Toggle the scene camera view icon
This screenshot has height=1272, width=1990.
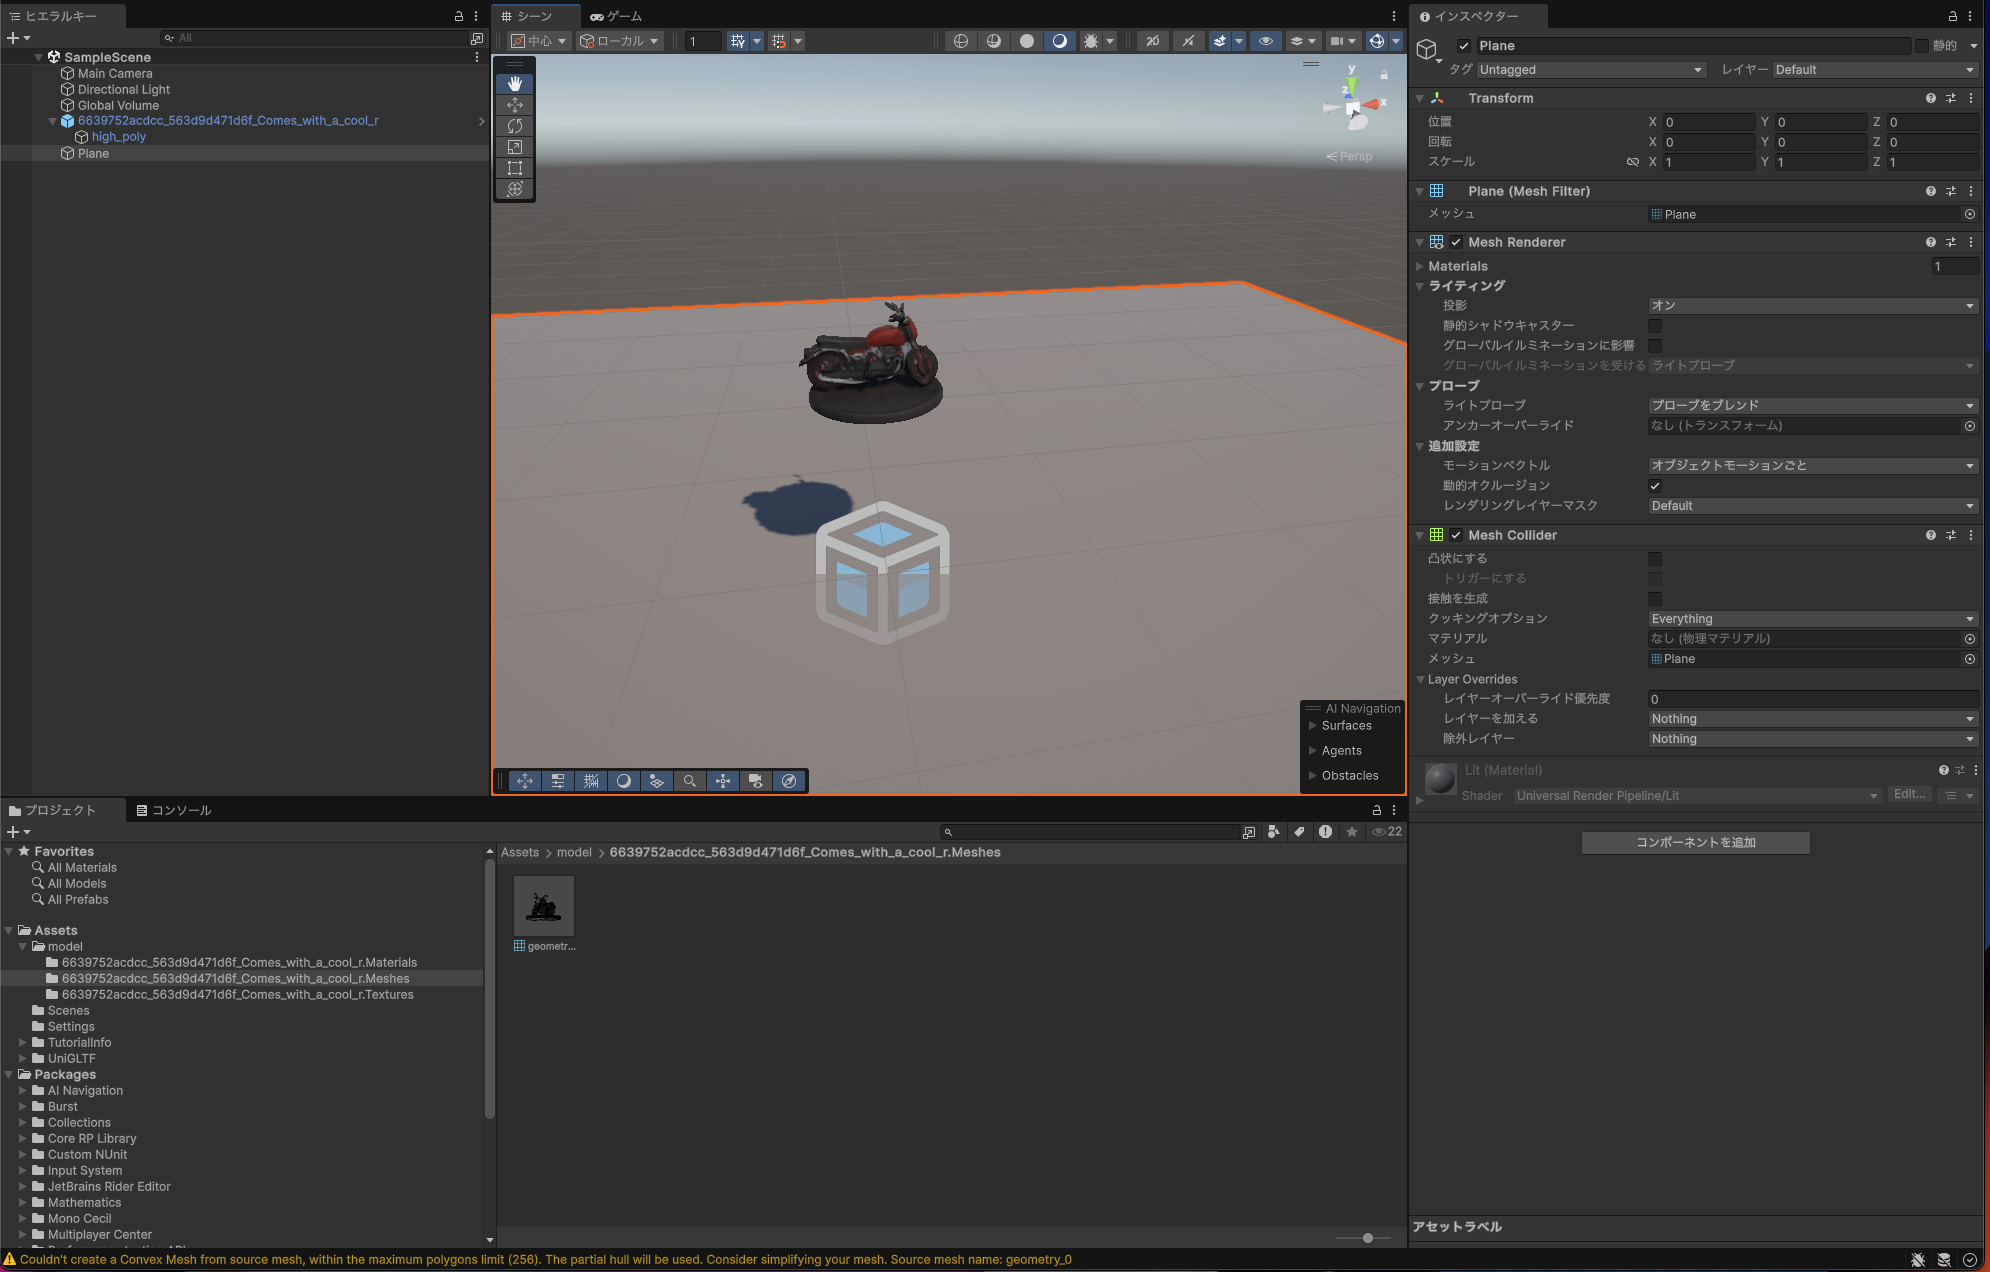(757, 781)
